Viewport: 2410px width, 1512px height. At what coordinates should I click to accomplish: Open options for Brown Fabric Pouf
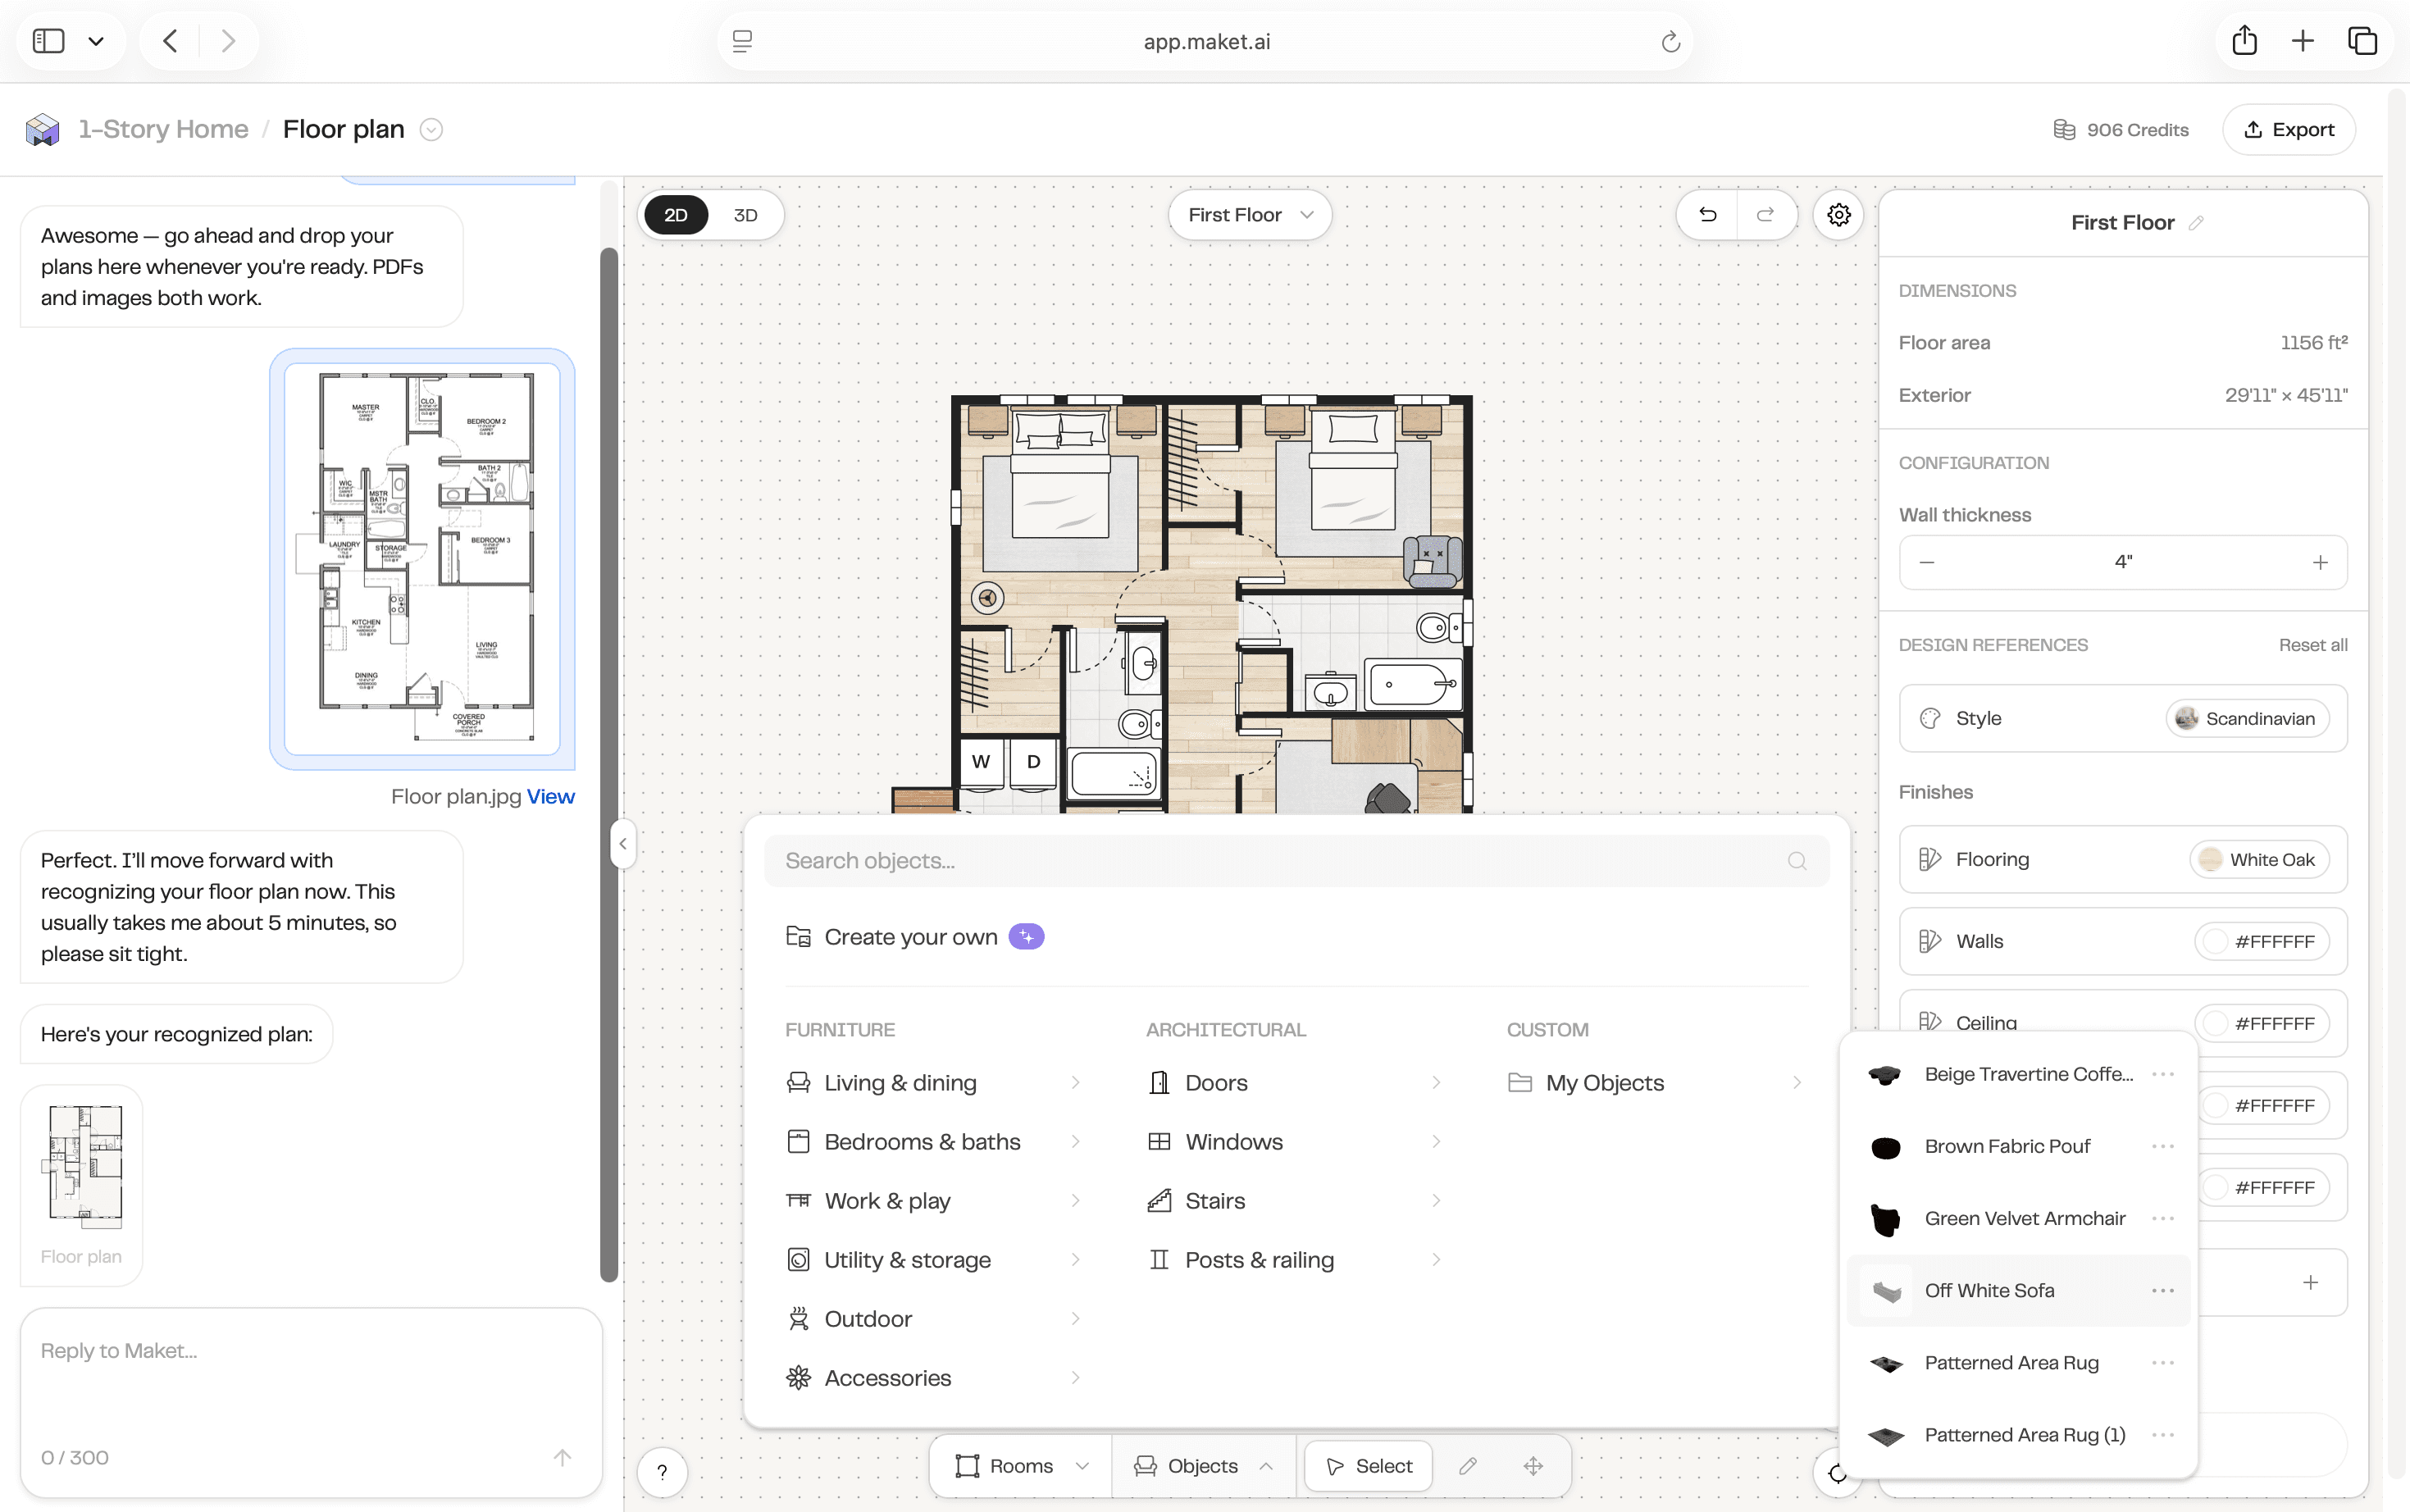coord(2162,1146)
